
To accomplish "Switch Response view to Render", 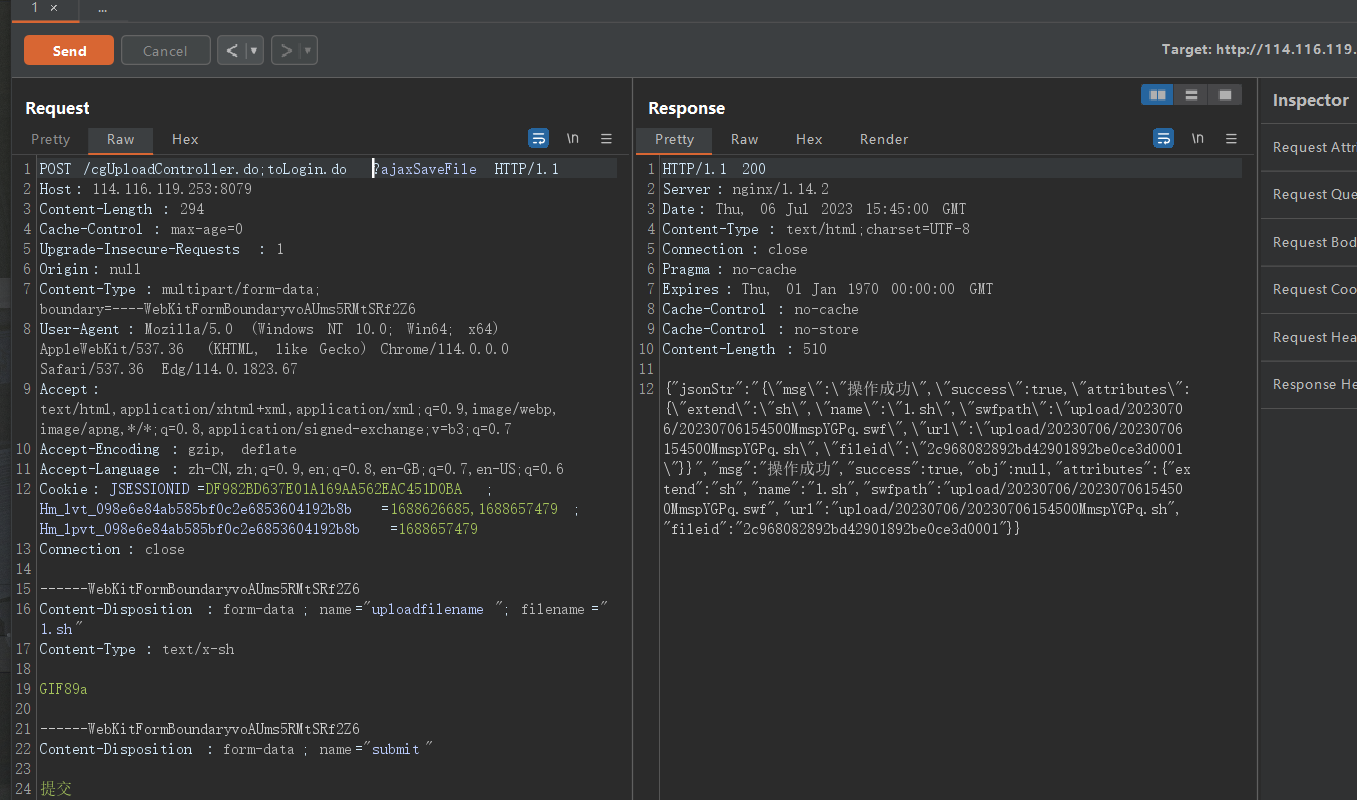I will click(884, 139).
